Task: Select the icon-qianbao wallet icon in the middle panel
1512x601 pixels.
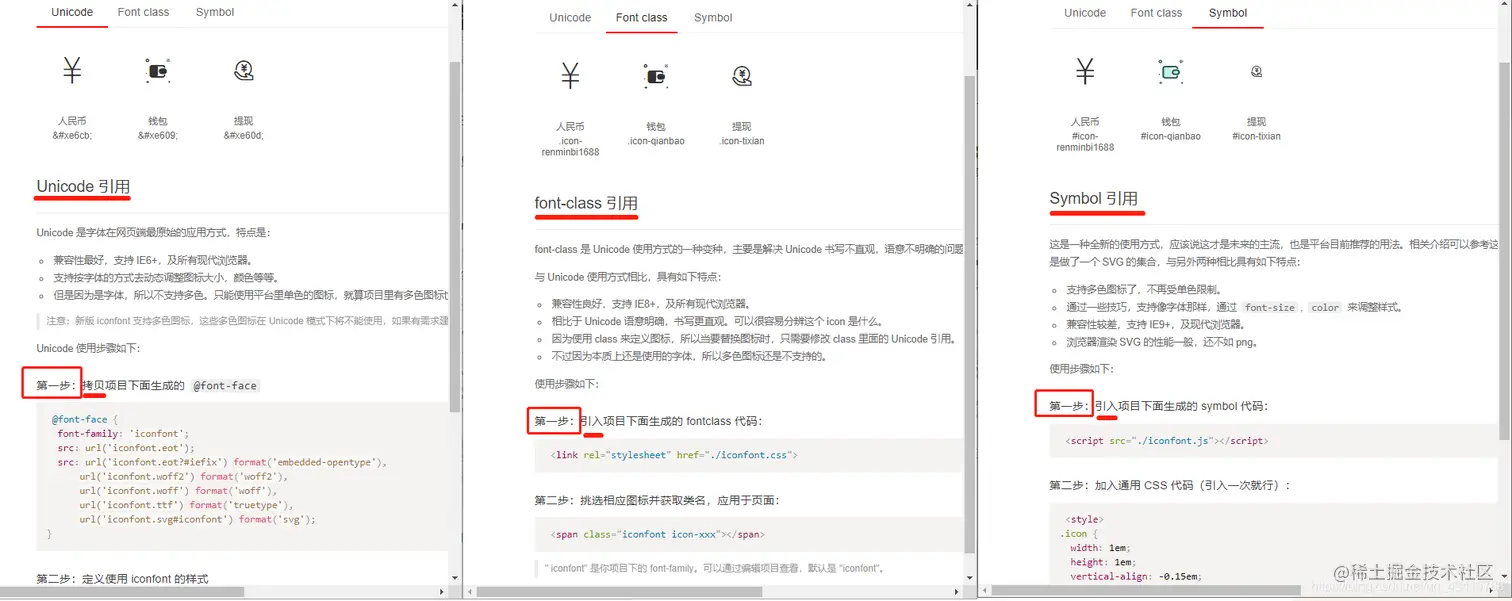Action: tap(655, 74)
